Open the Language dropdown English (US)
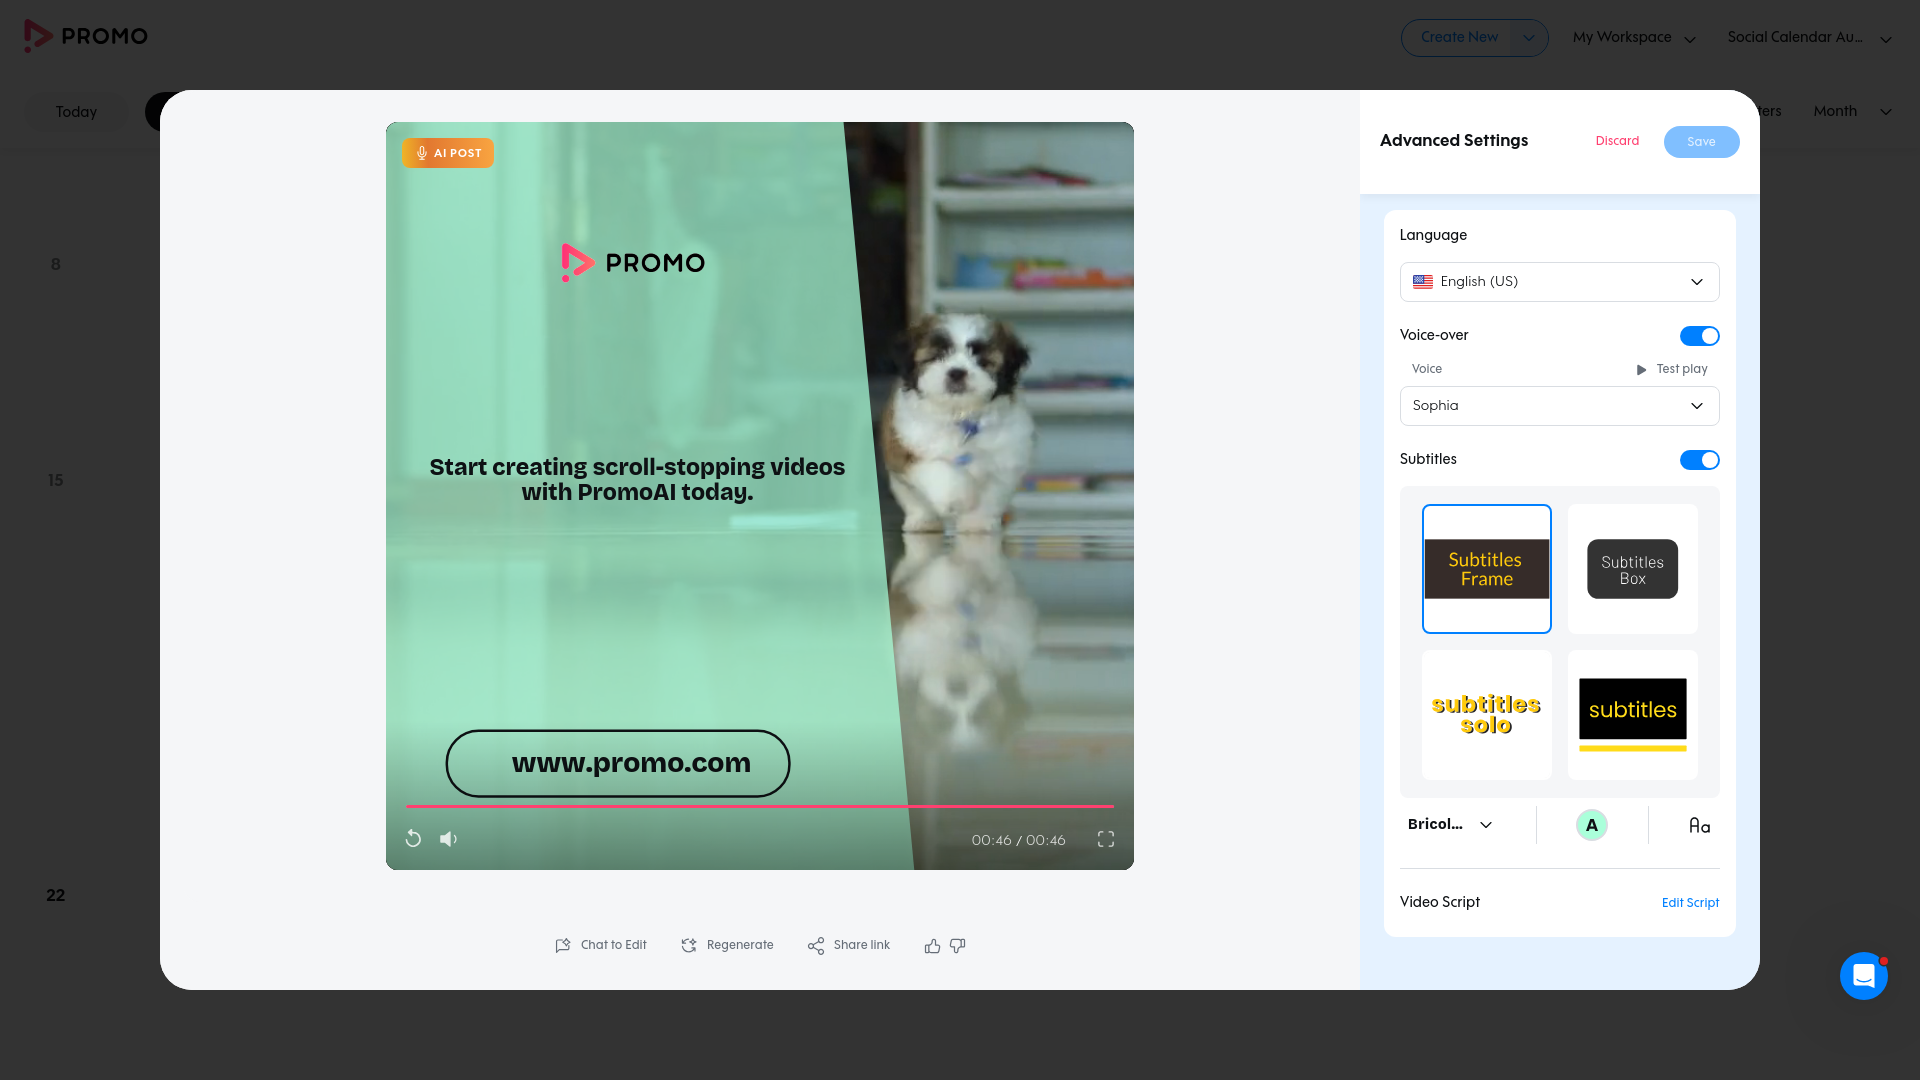This screenshot has height=1080, width=1920. pyautogui.click(x=1559, y=282)
